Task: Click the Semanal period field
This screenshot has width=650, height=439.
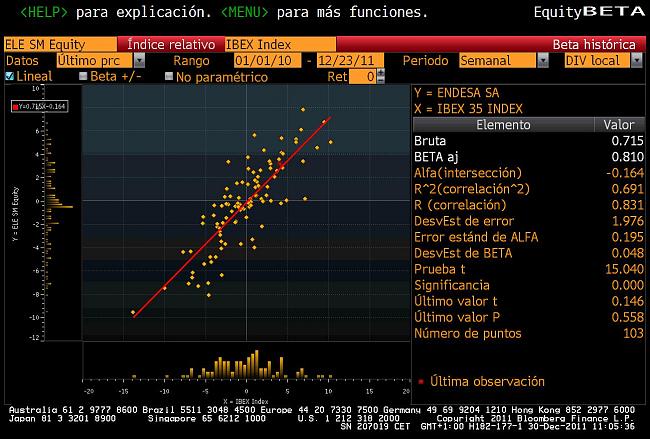Action: point(498,61)
